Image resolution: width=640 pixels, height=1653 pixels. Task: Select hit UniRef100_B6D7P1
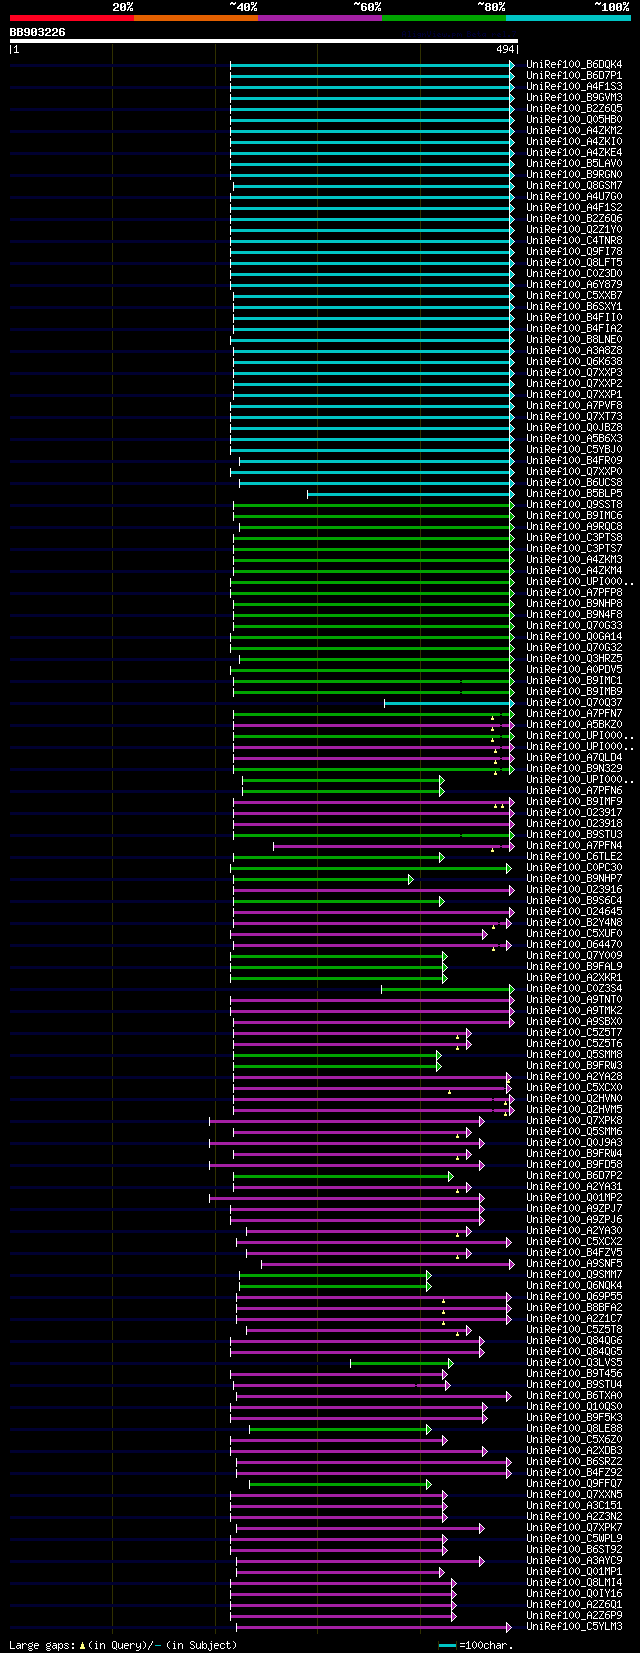(x=574, y=75)
